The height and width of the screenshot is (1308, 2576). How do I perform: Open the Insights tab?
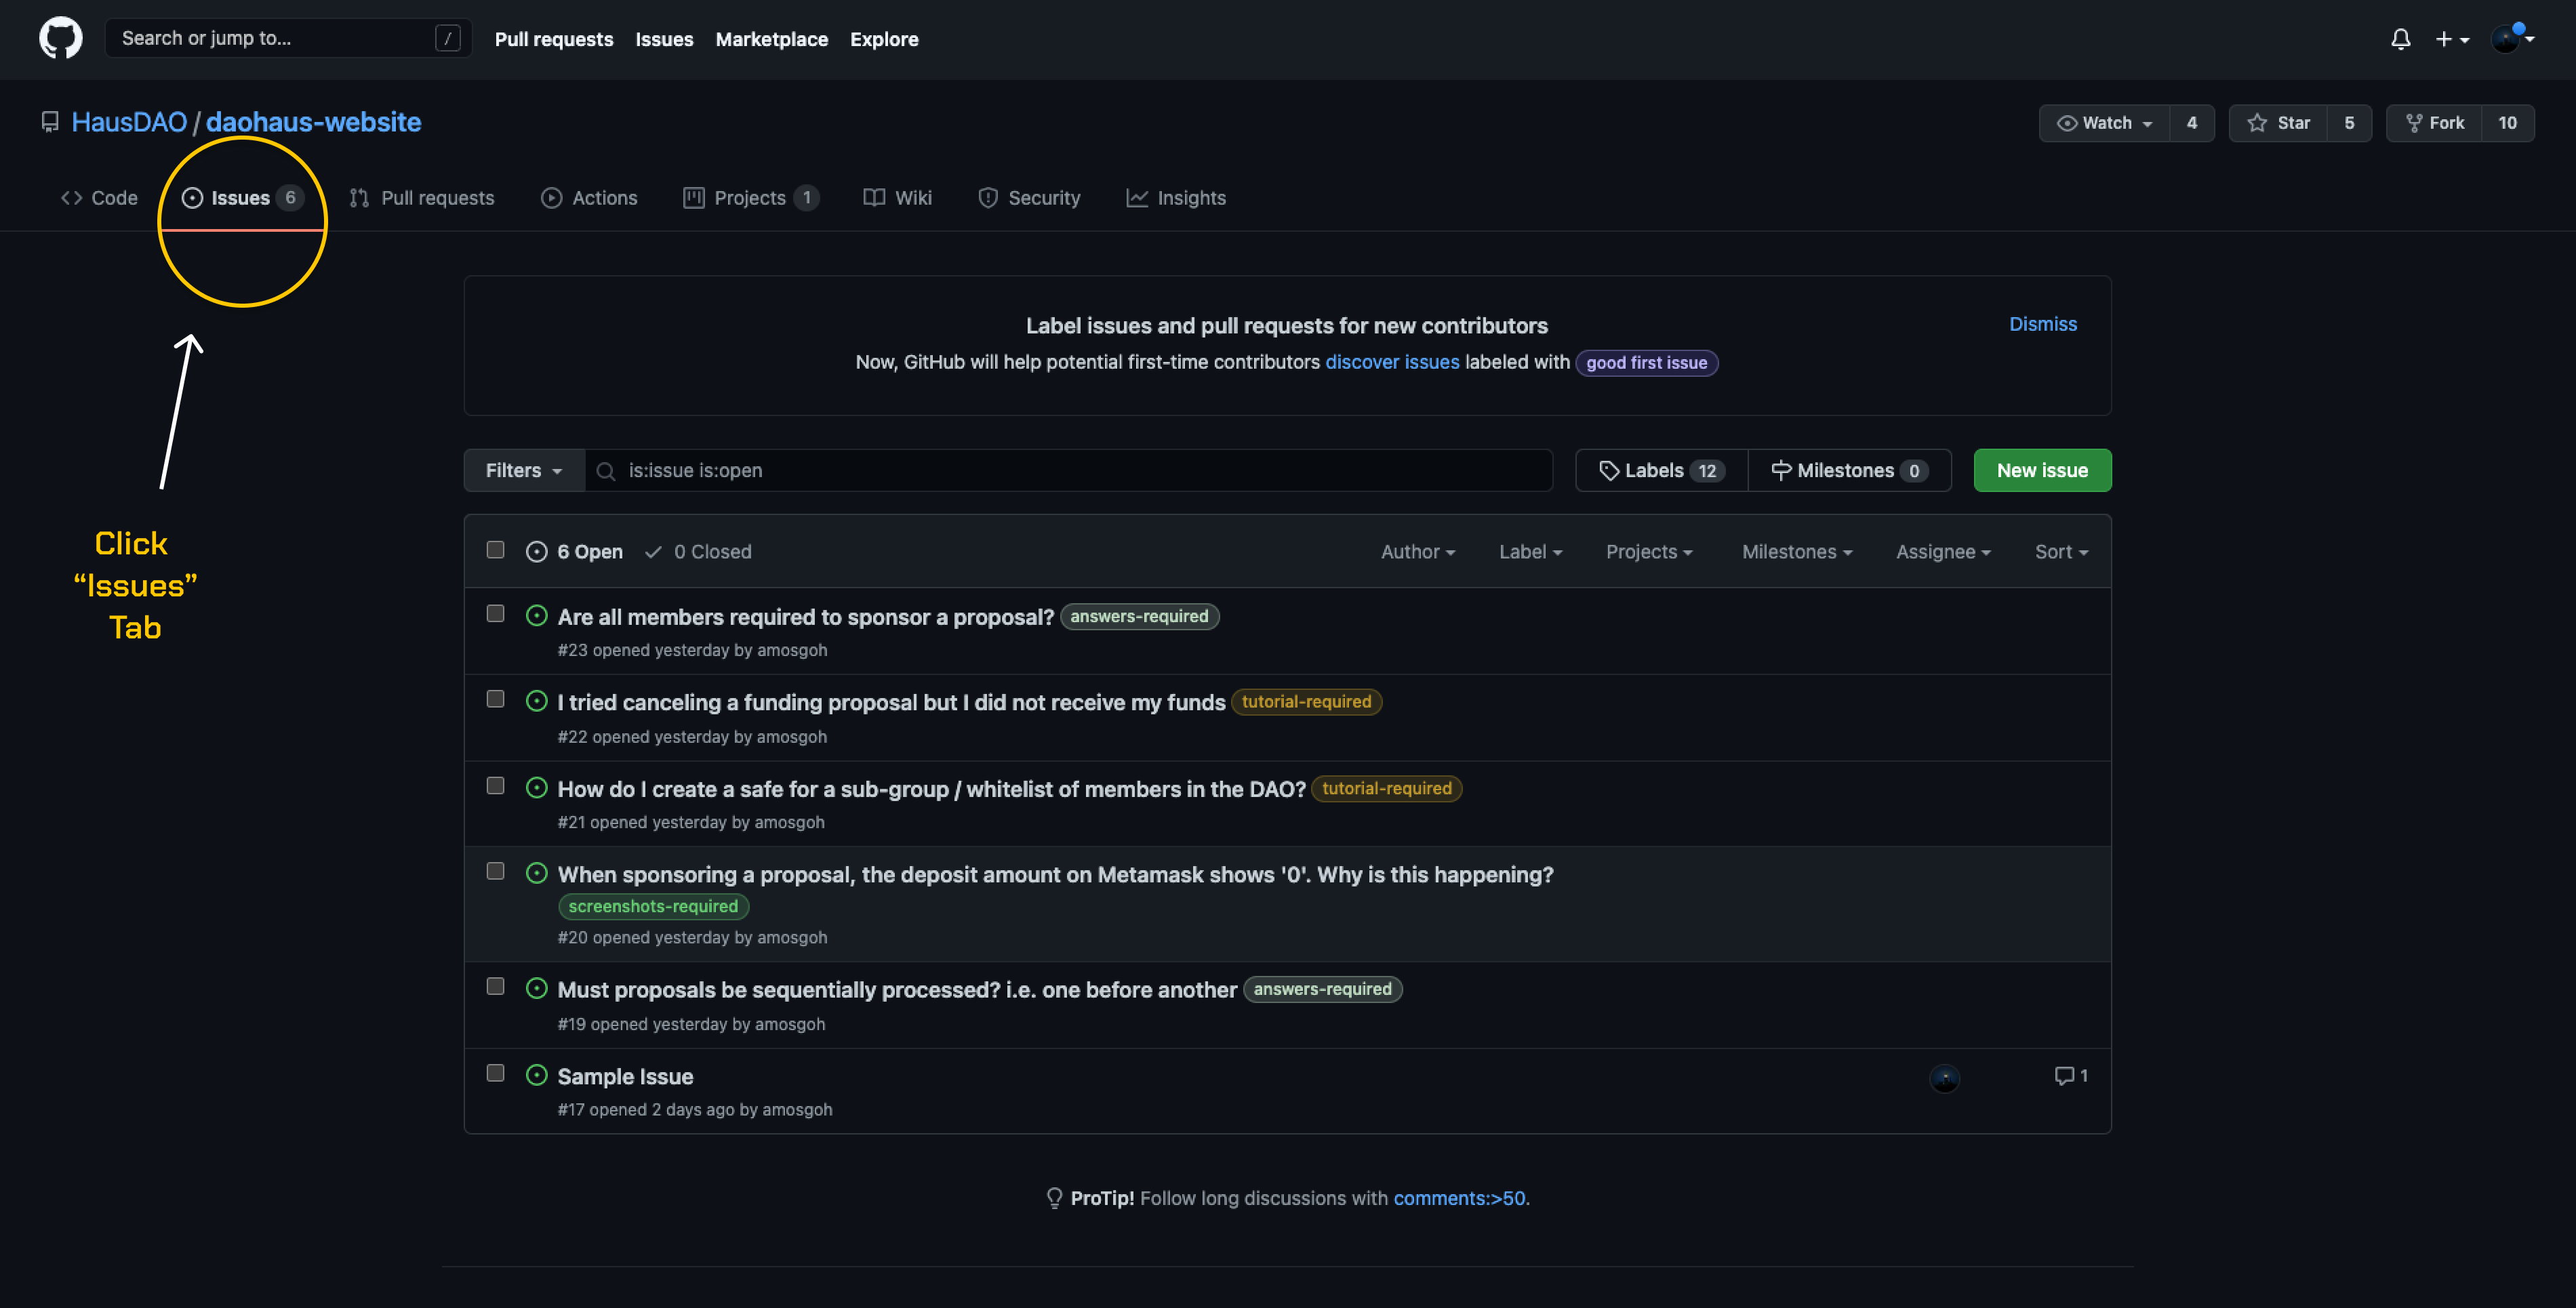coord(1176,198)
